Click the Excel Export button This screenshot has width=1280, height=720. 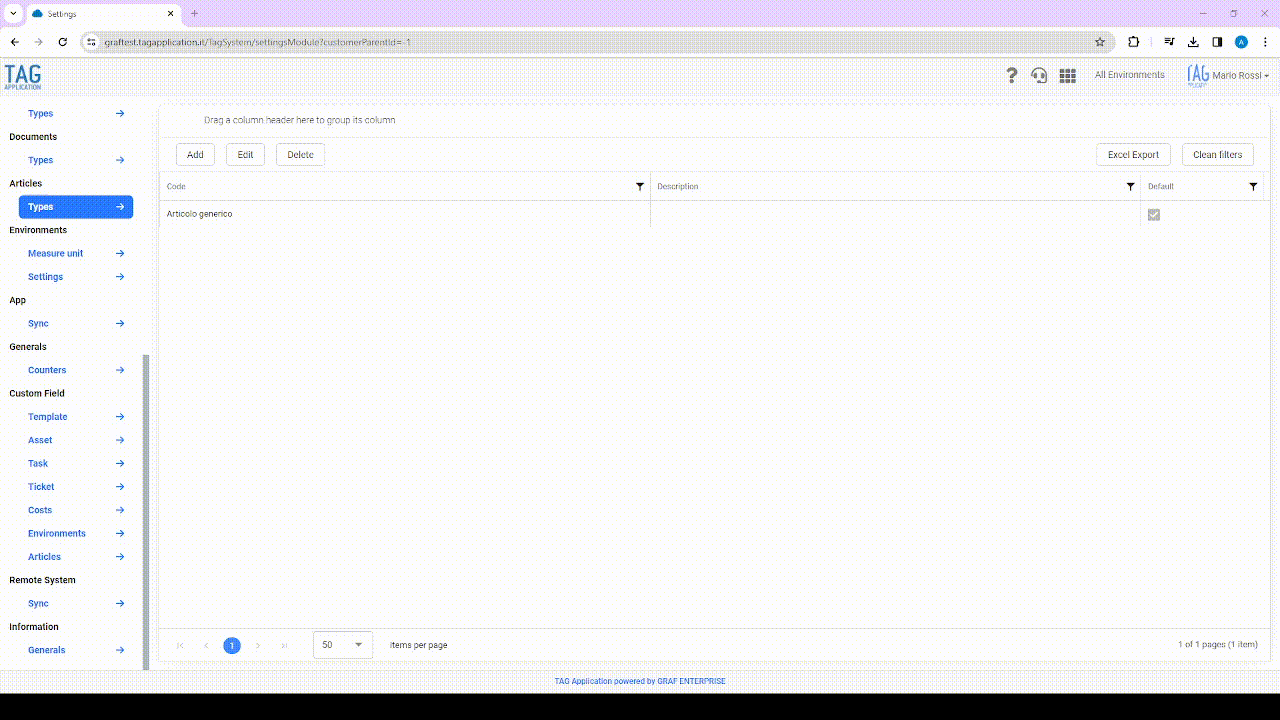[x=1133, y=155]
